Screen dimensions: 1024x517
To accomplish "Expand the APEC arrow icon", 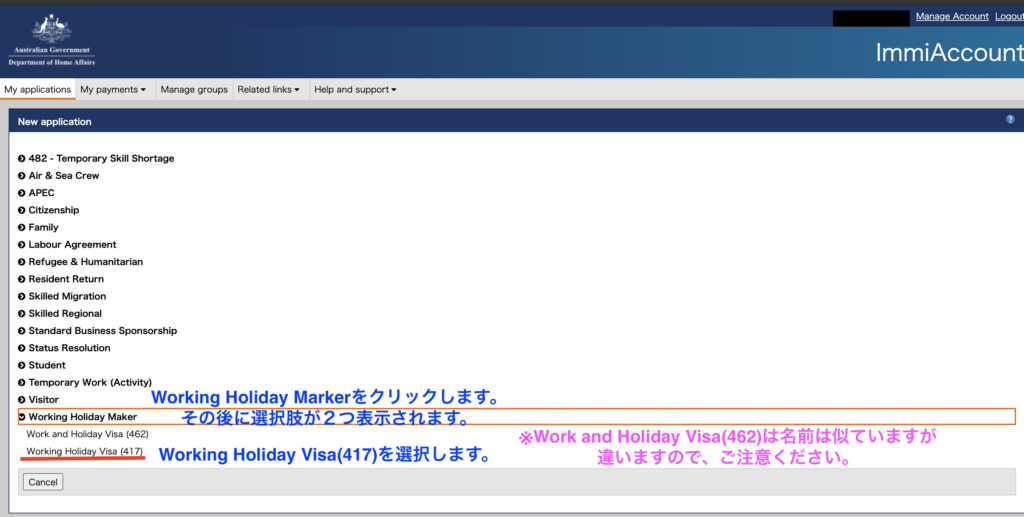I will pyautogui.click(x=22, y=193).
